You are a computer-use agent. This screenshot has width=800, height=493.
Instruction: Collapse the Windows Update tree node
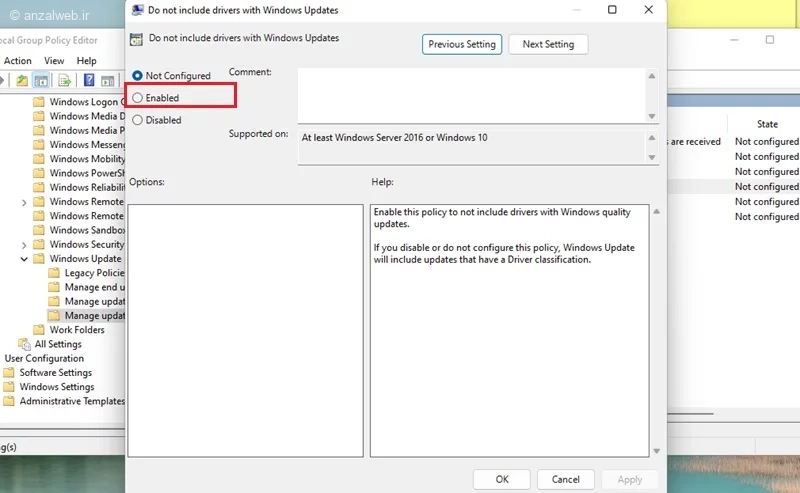[x=24, y=259]
